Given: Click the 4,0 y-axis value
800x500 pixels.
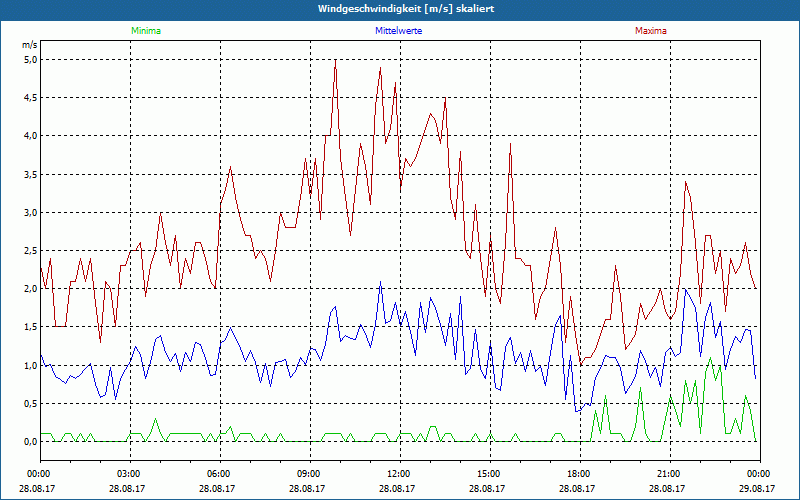Looking at the screenshot, I should pyautogui.click(x=31, y=136).
